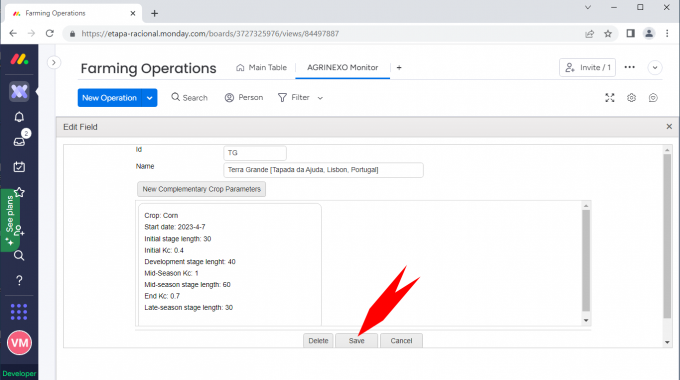Select the Corn crop parameters card
The width and height of the screenshot is (680, 380).
click(230, 264)
